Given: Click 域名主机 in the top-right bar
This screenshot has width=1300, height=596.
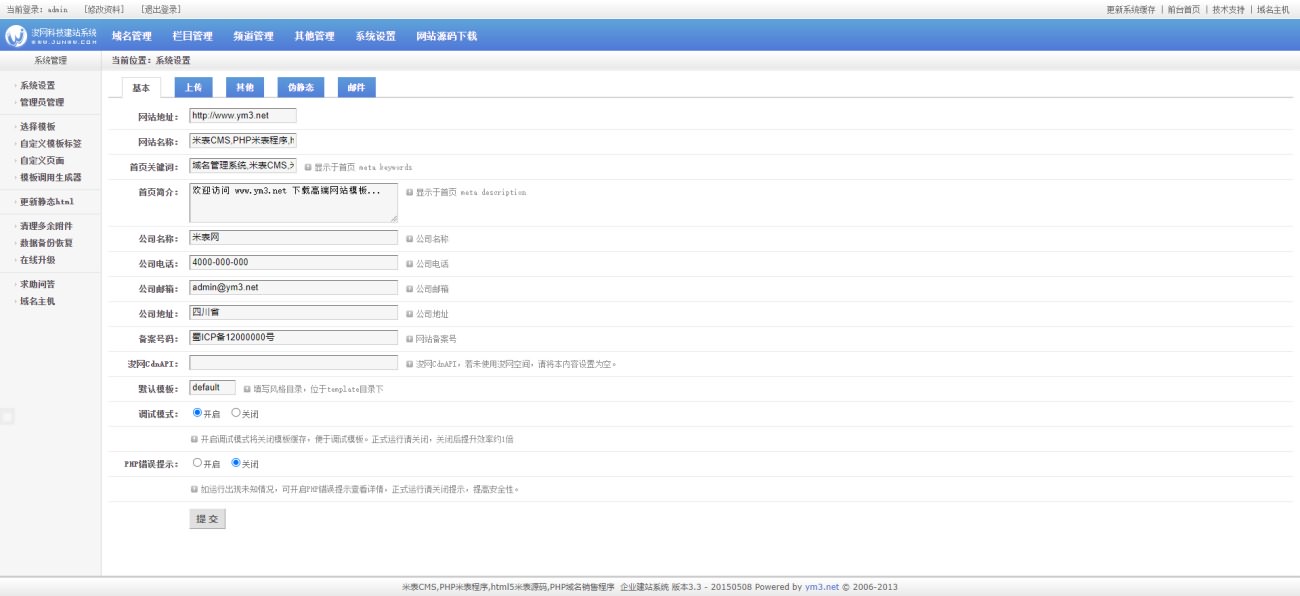Looking at the screenshot, I should [x=1273, y=9].
